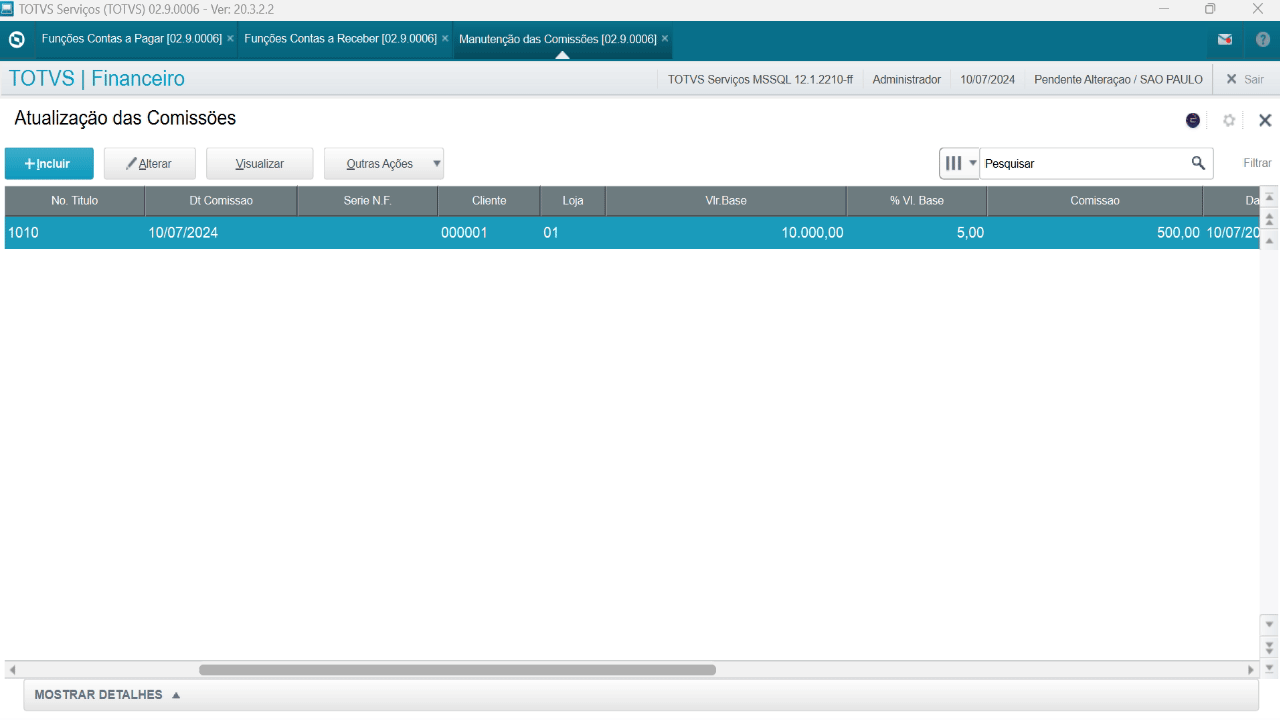Select the 1010 title number cell
The image size is (1280, 720).
(75, 233)
